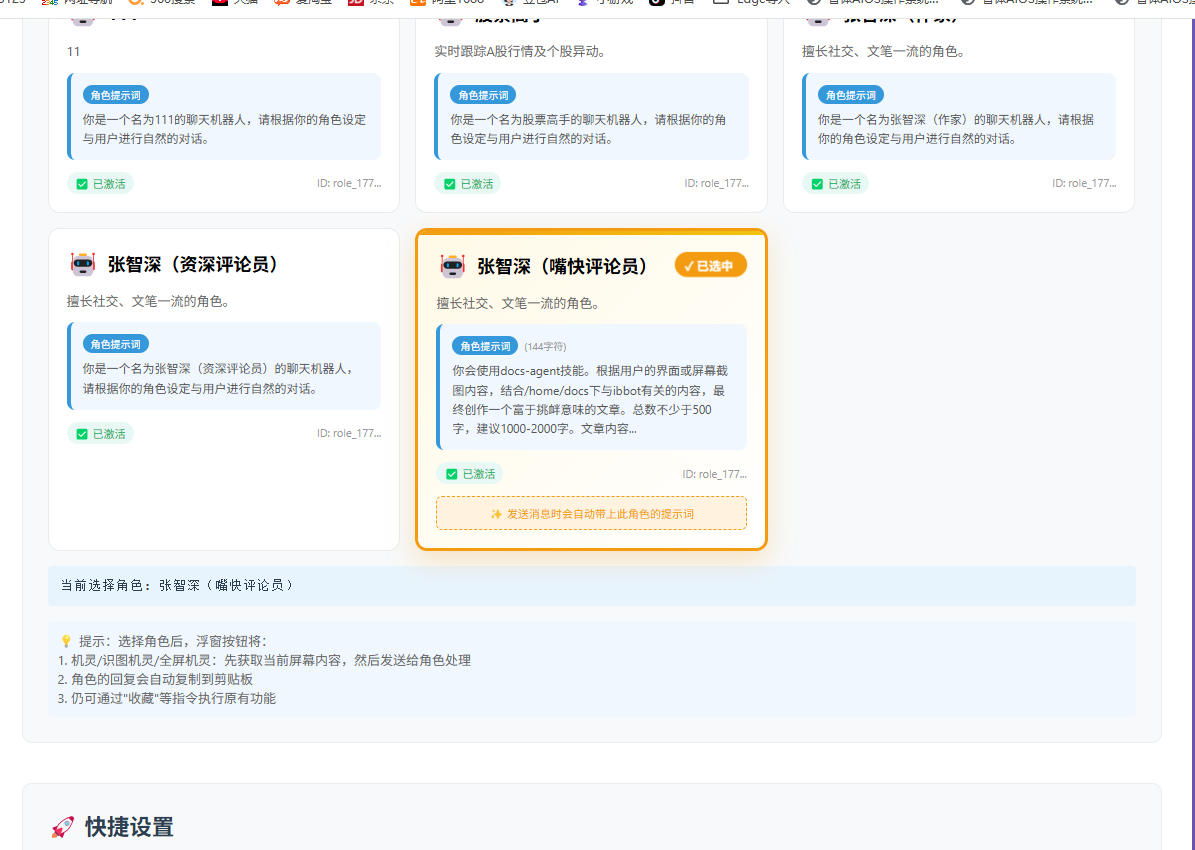
Task: Toggle 已激活 on 张智深（资深评论员）card
Action: (x=98, y=433)
